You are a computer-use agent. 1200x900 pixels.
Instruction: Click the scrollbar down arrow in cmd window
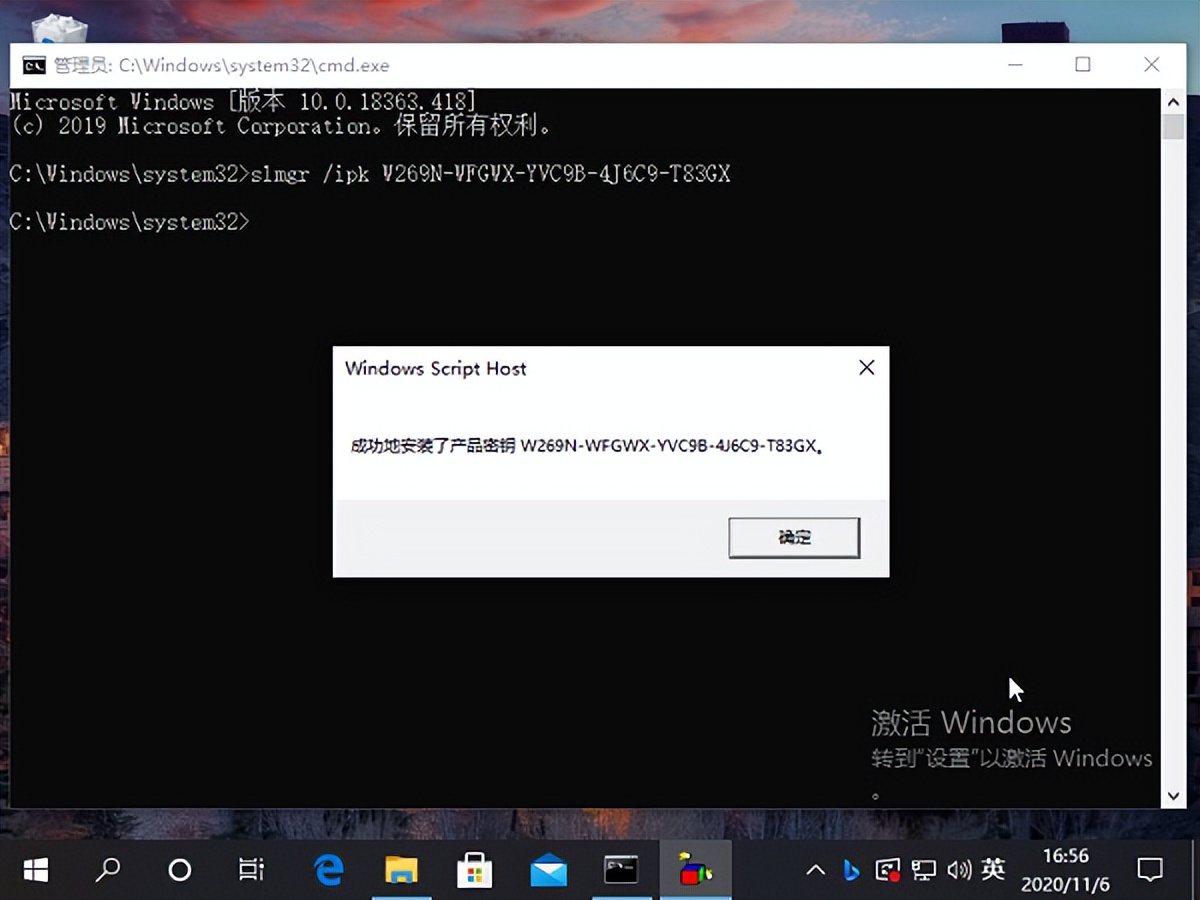pyautogui.click(x=1172, y=796)
